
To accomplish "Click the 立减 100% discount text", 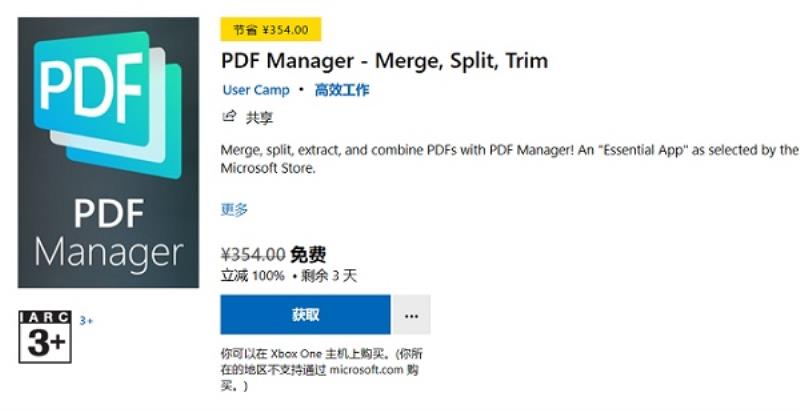I will click(x=253, y=276).
